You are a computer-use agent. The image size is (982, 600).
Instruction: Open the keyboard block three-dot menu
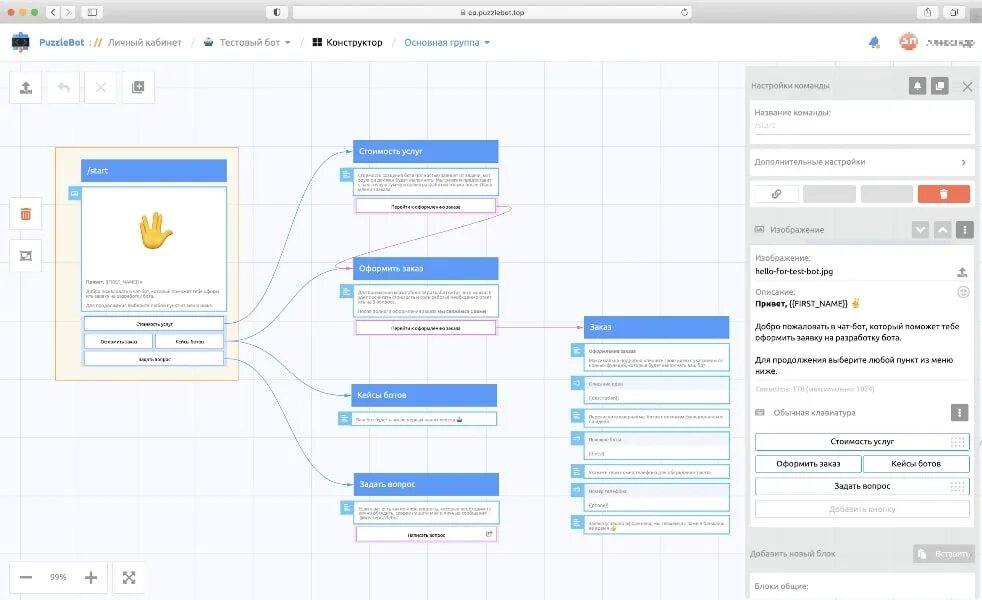(959, 412)
